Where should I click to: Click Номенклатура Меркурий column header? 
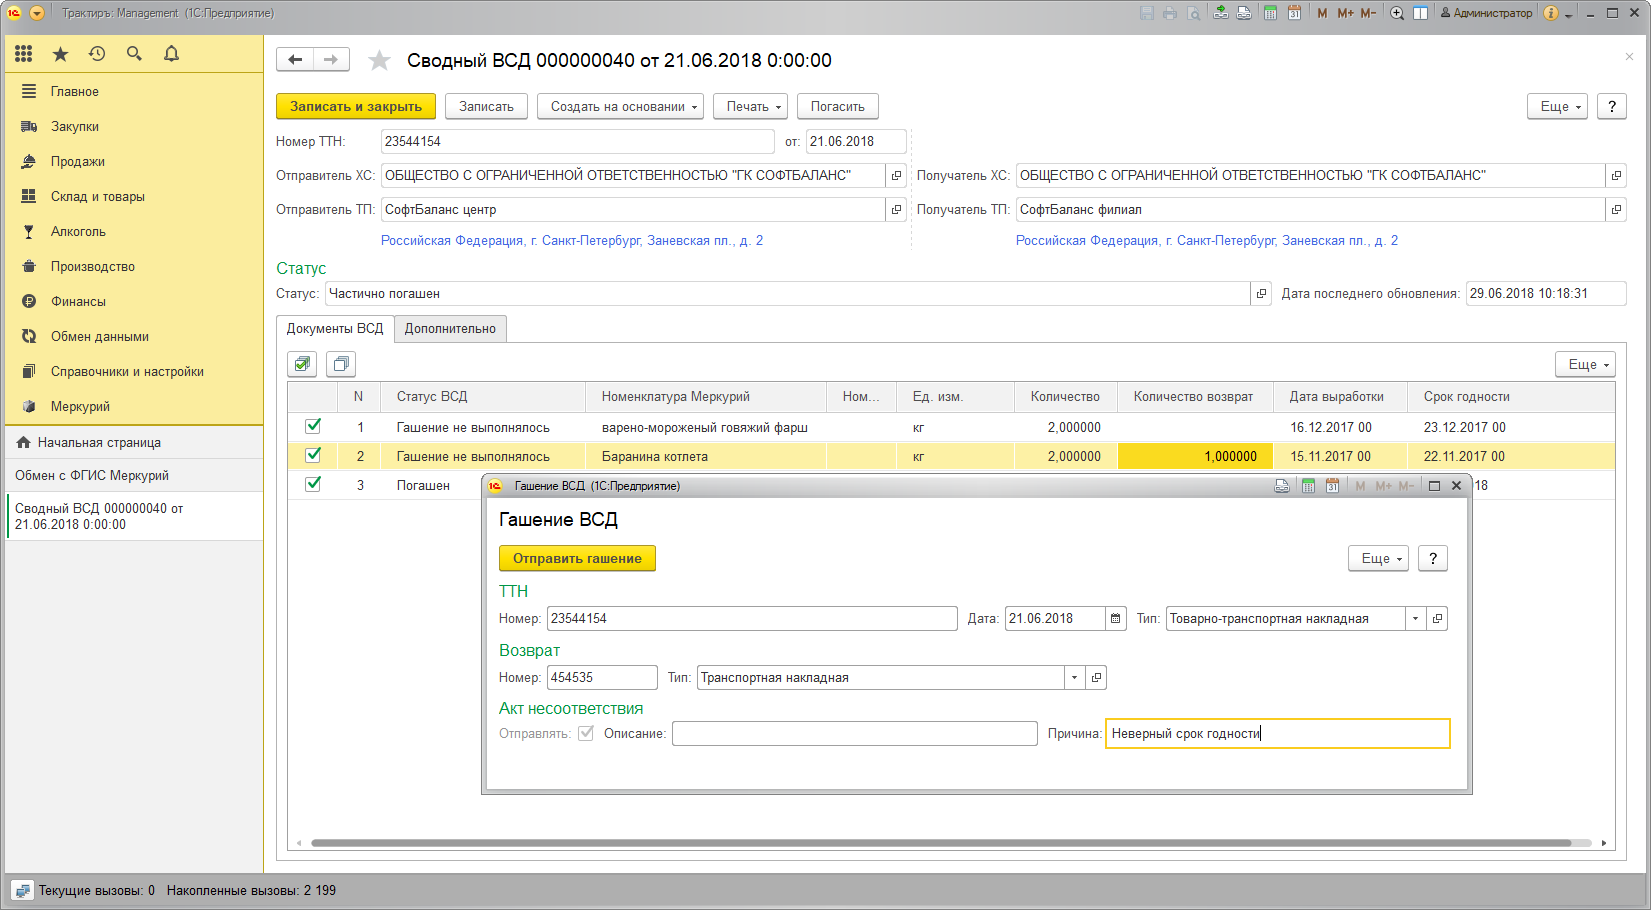click(706, 396)
